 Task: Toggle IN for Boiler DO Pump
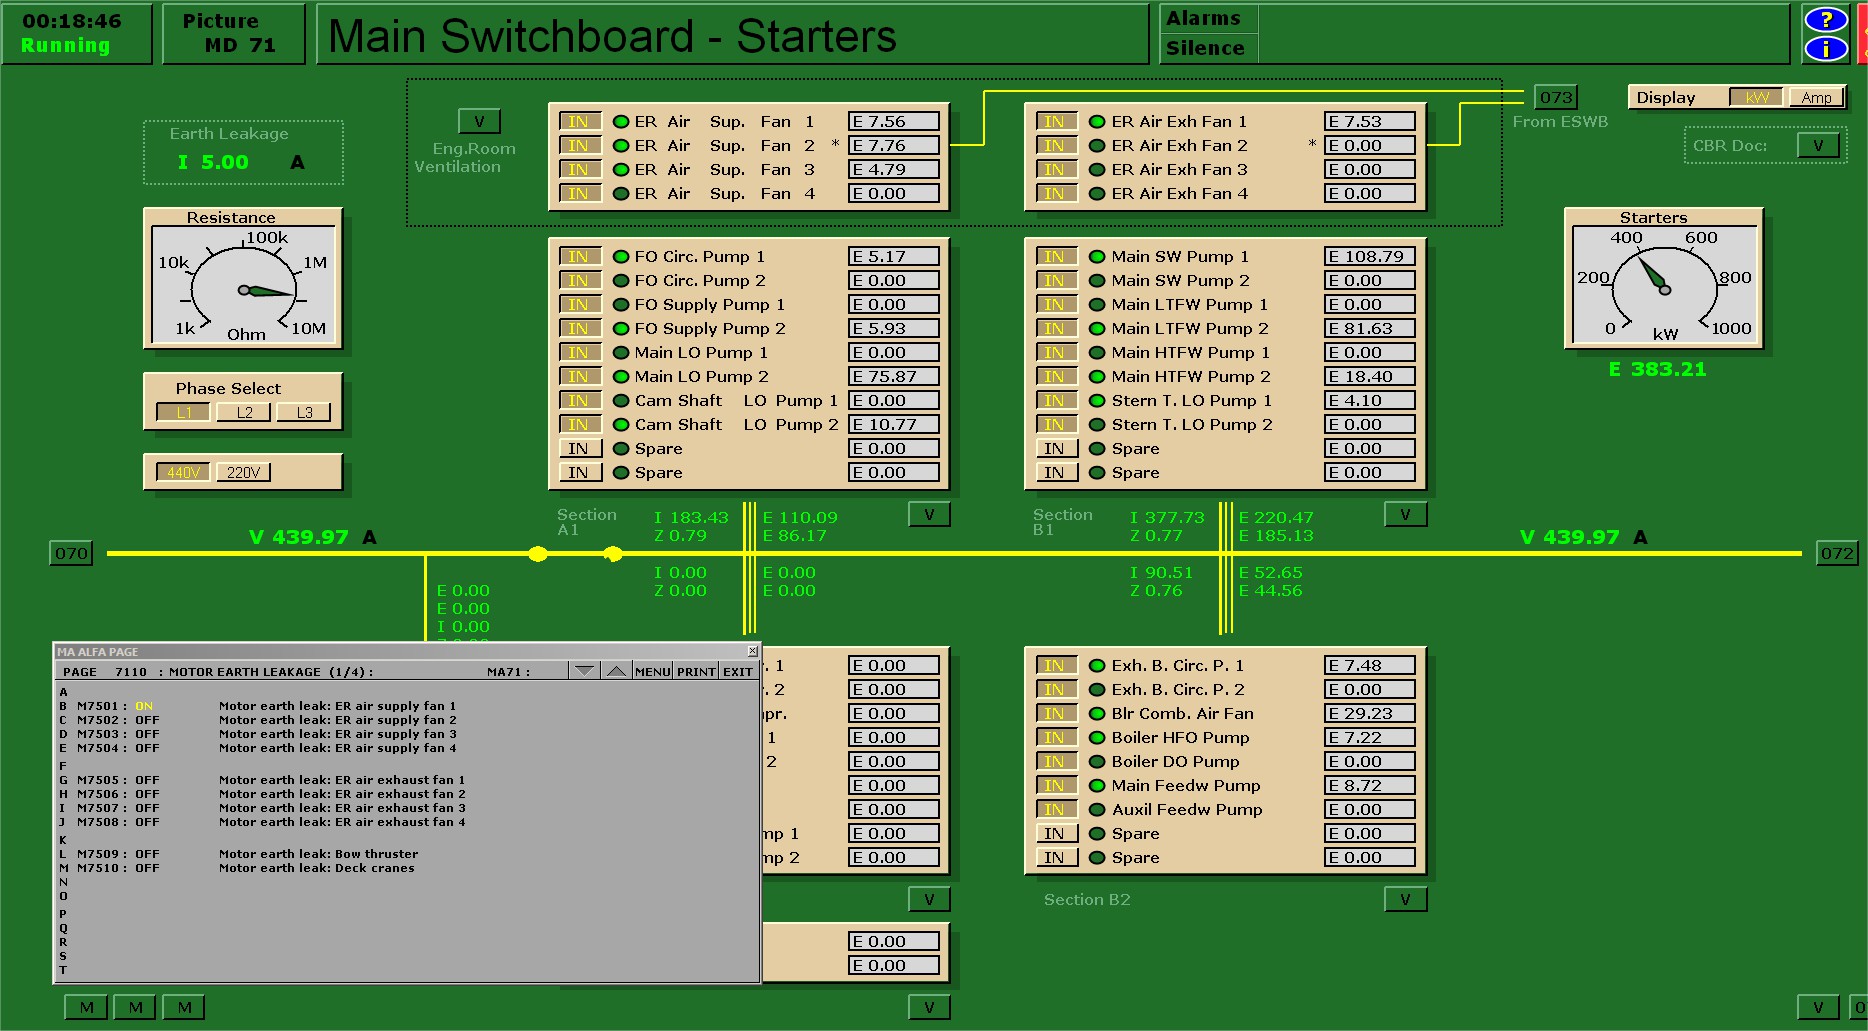(x=1055, y=762)
